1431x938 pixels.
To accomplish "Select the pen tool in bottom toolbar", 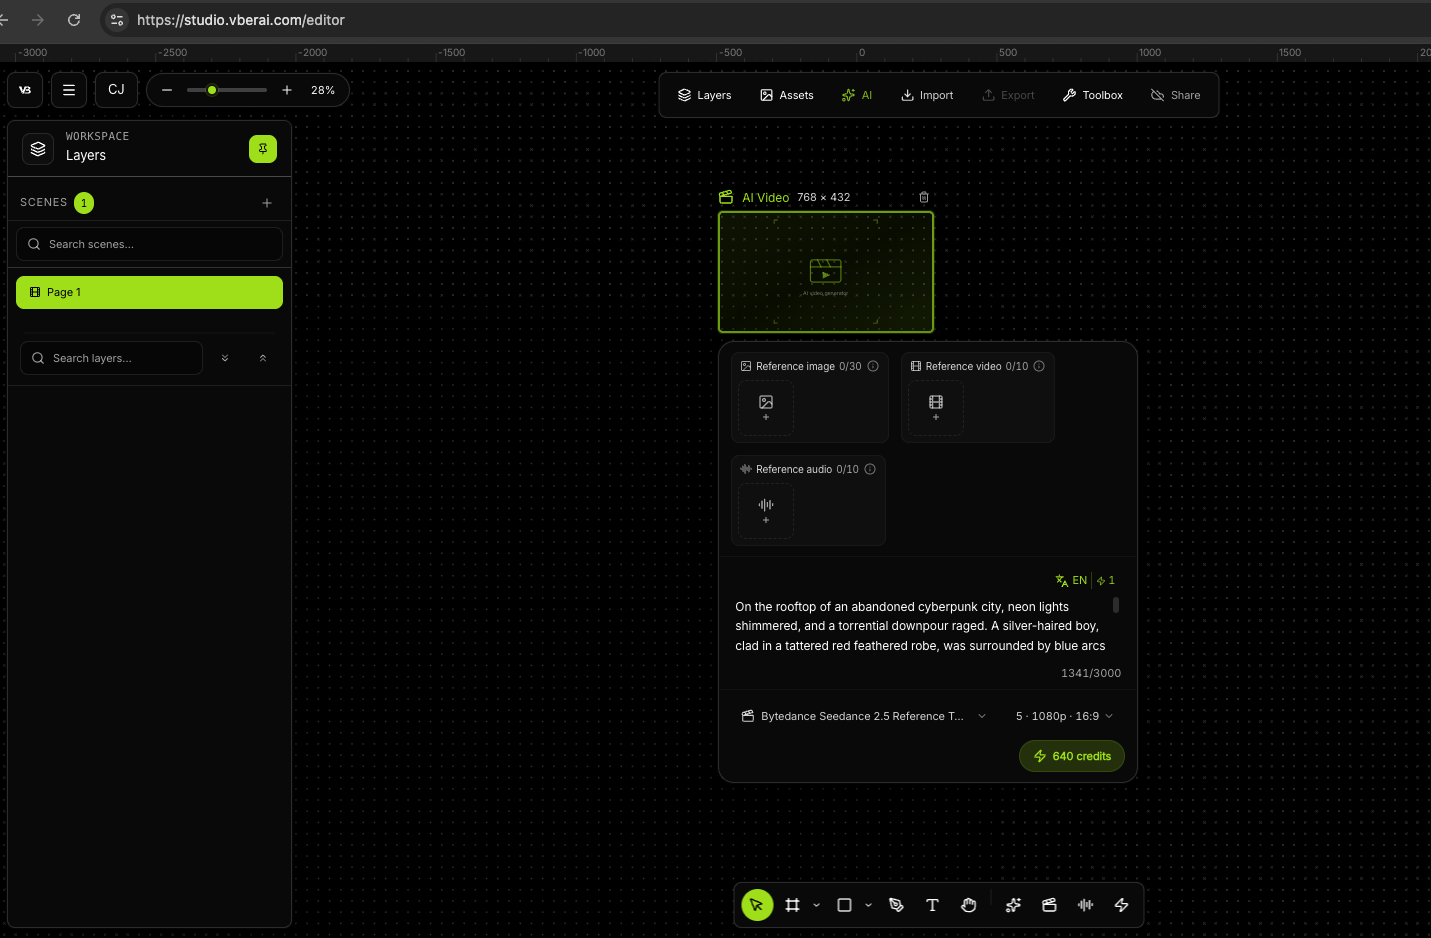I will [x=896, y=905].
